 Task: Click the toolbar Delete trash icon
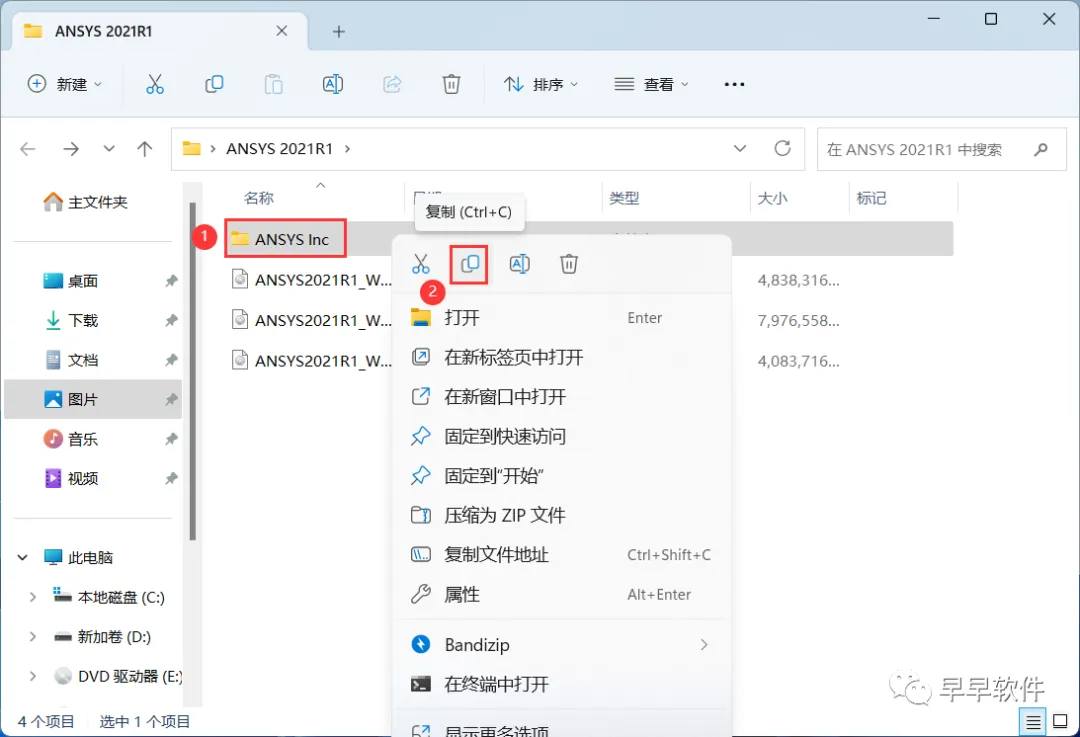pos(451,84)
